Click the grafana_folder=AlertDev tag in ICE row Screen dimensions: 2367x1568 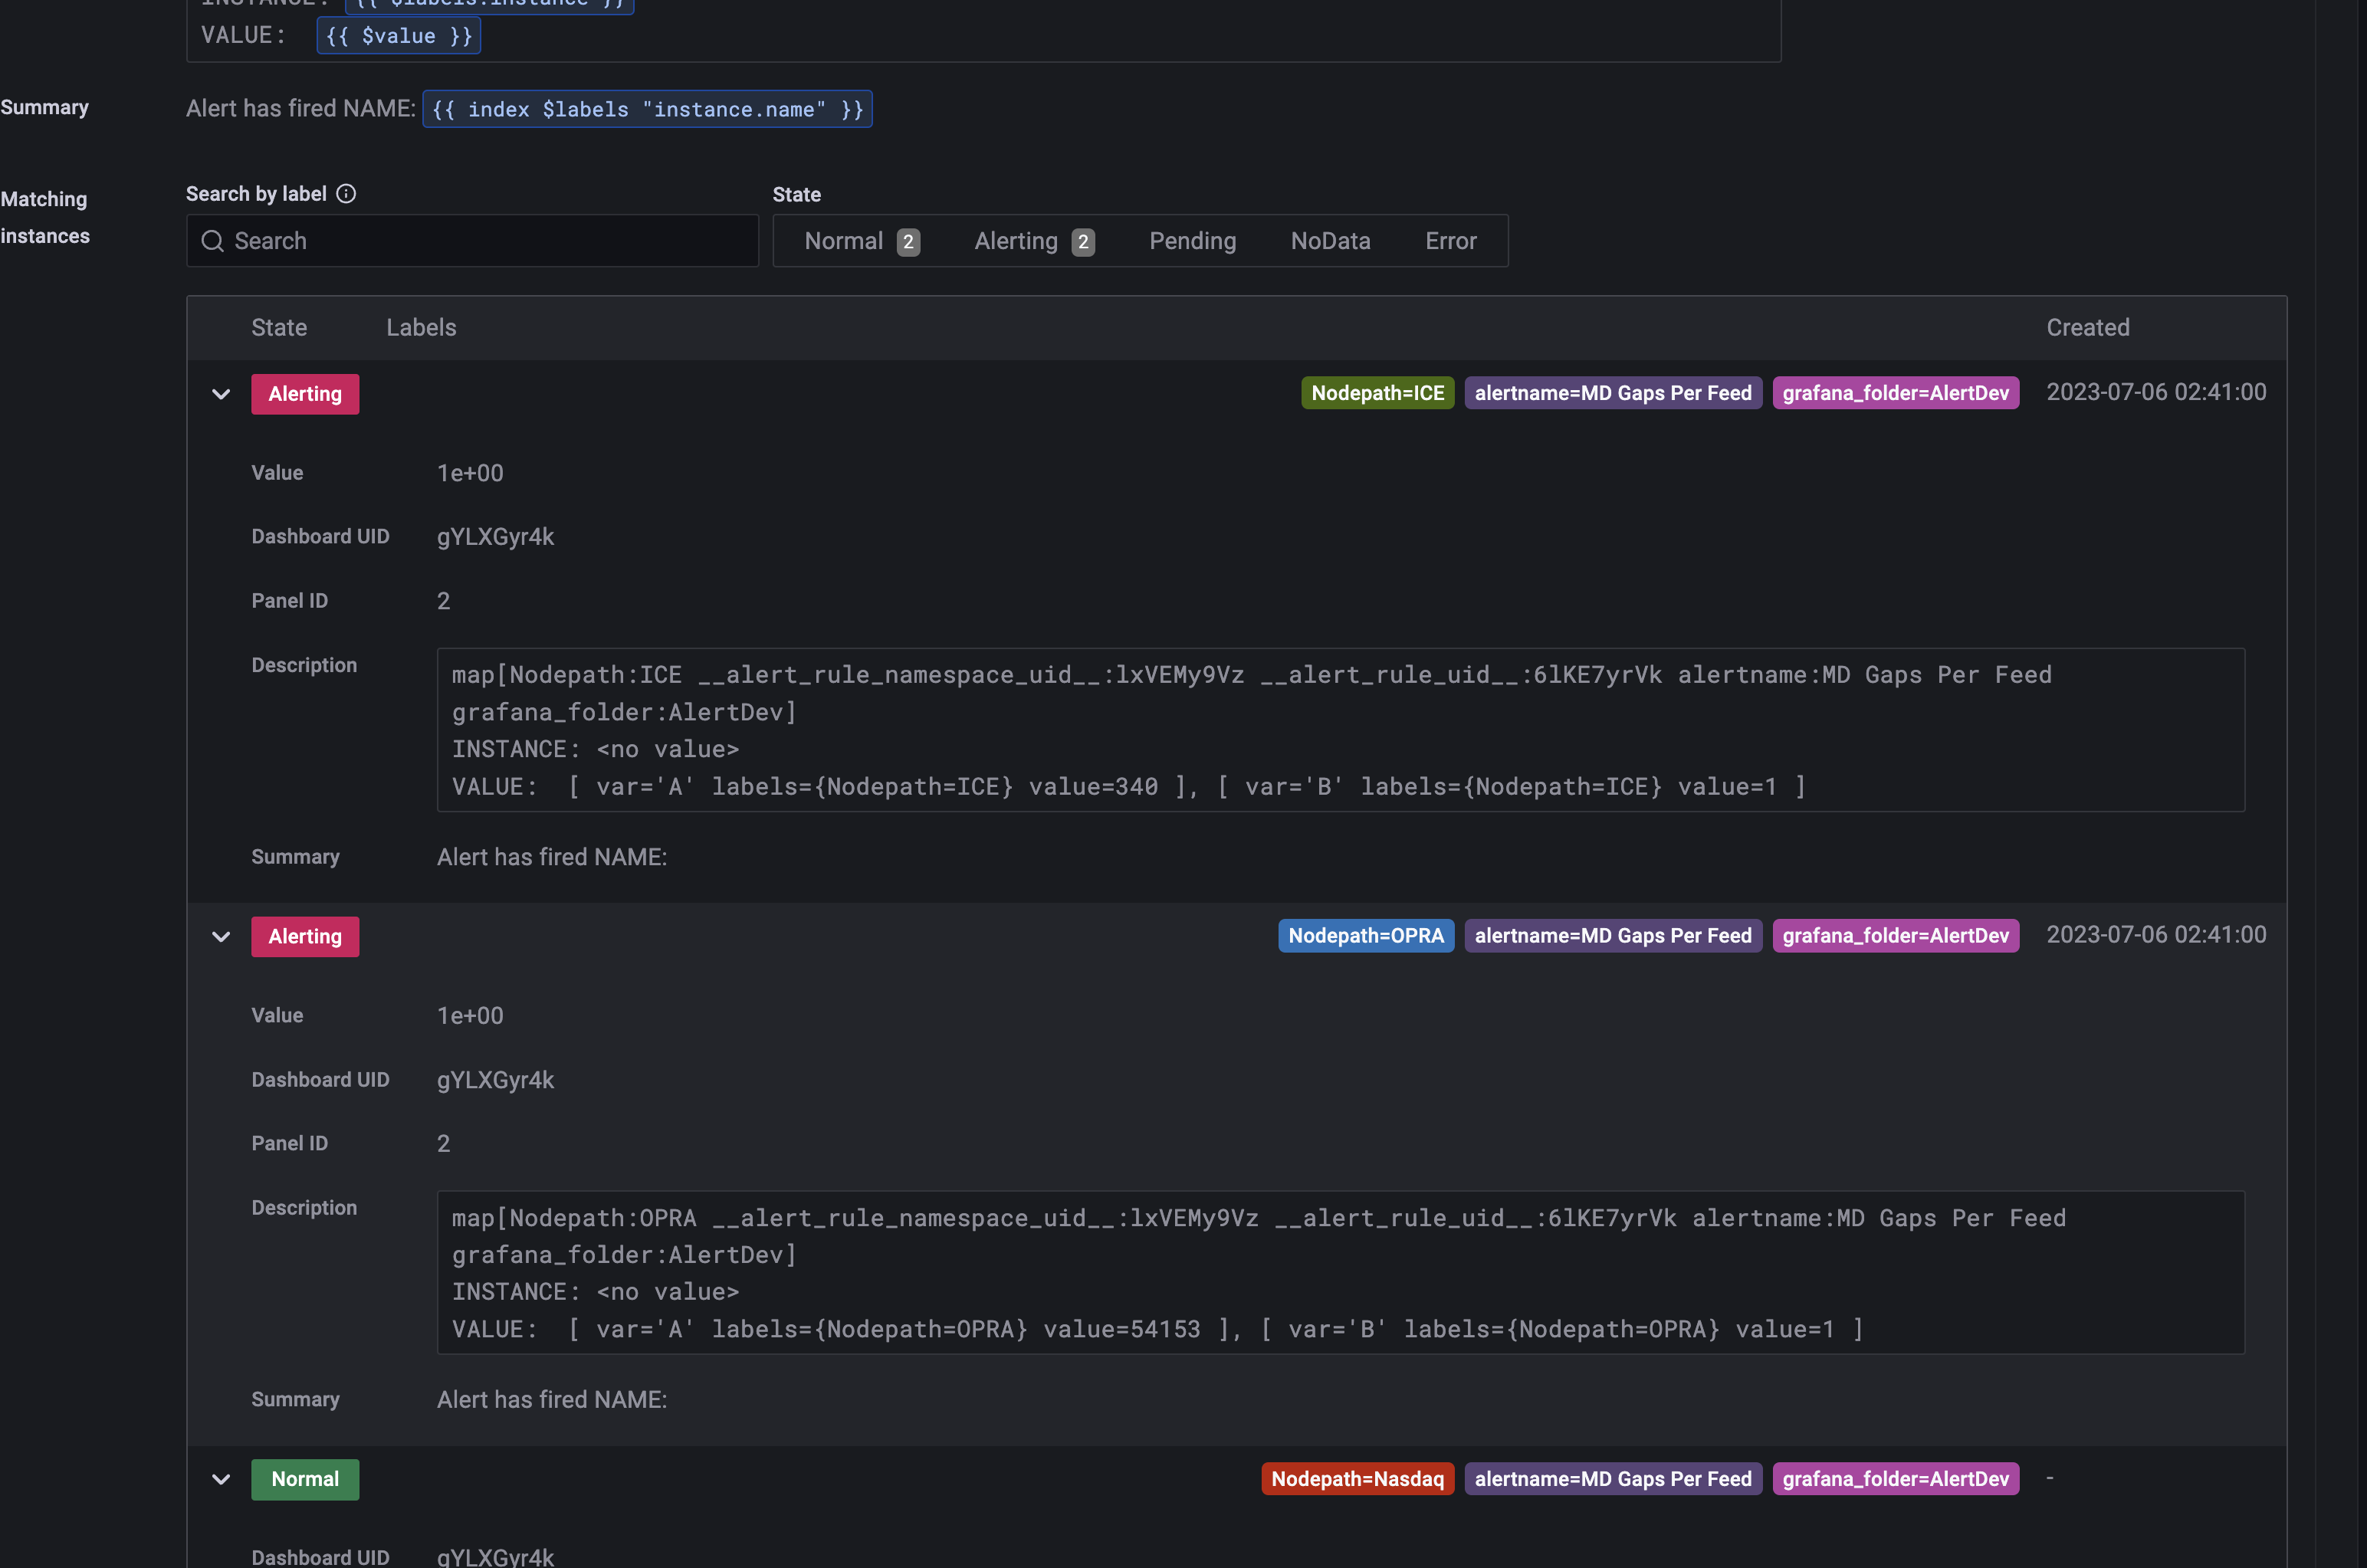(x=1895, y=393)
